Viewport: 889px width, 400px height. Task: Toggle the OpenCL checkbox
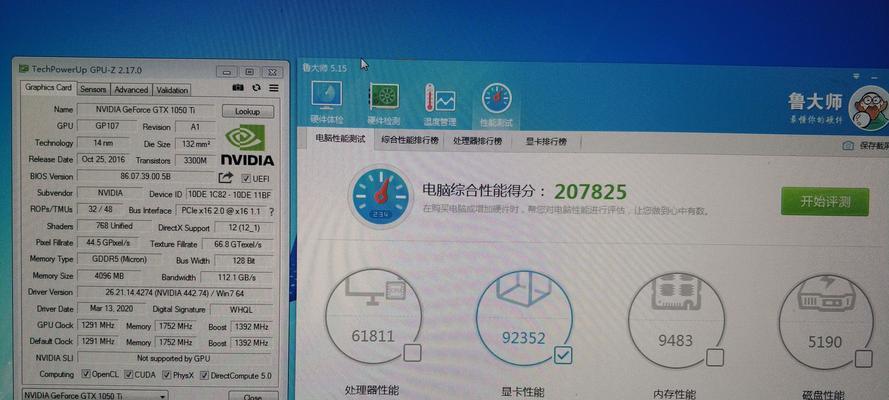click(86, 374)
